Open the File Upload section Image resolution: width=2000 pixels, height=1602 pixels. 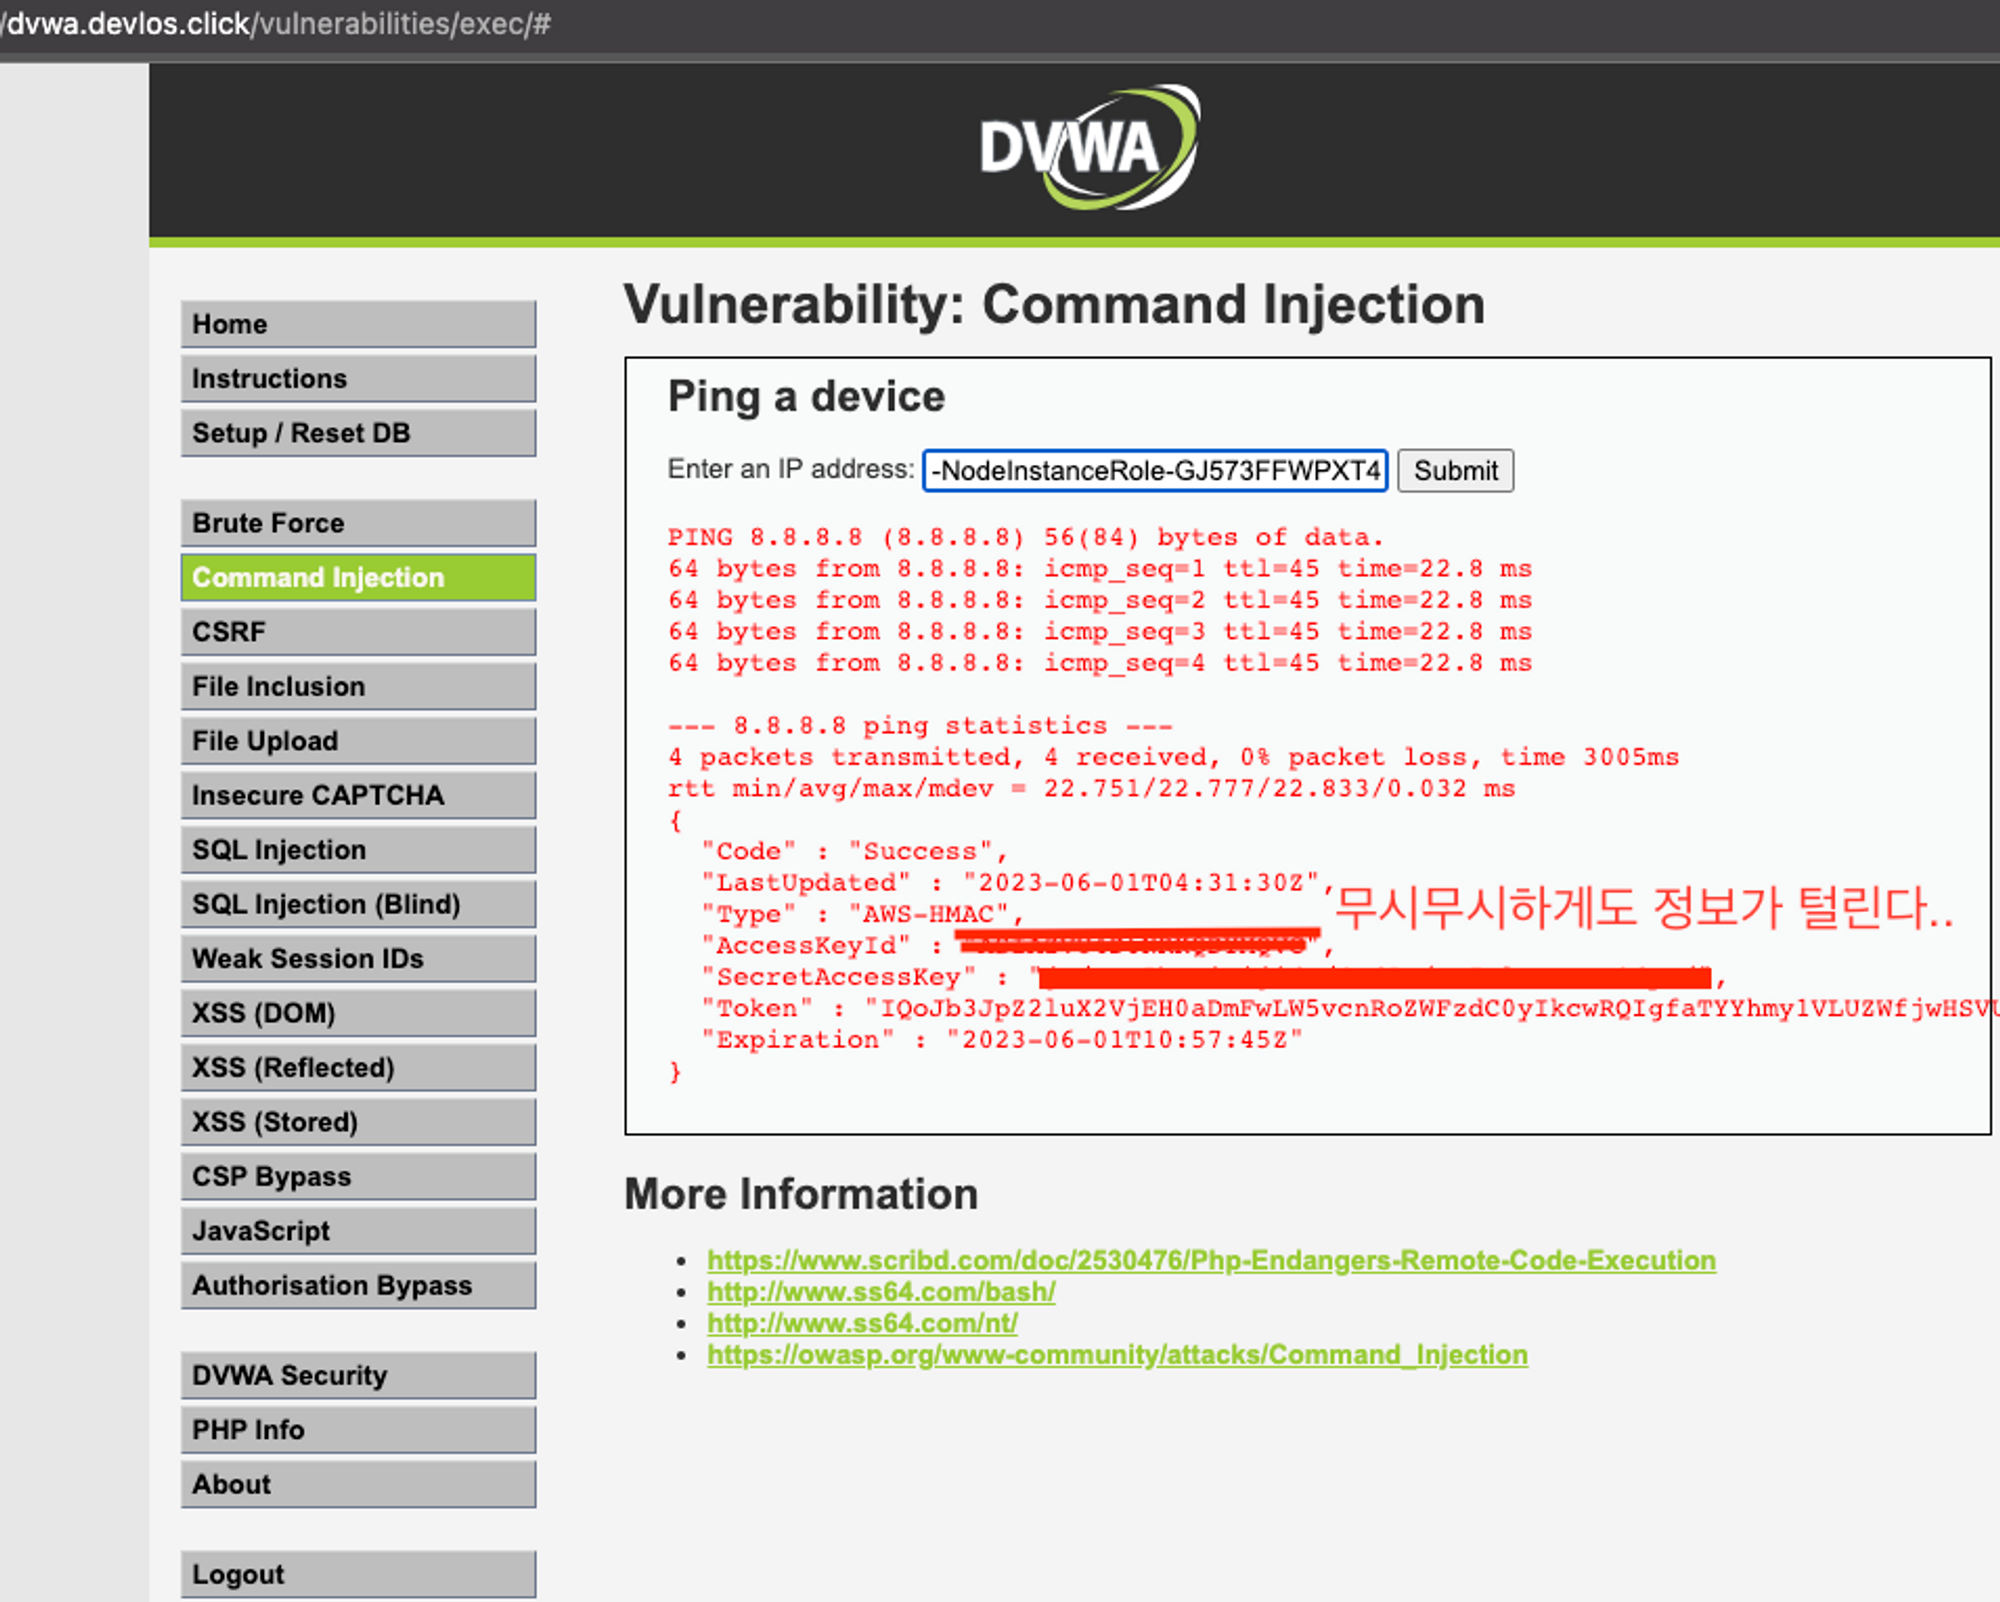(x=358, y=741)
